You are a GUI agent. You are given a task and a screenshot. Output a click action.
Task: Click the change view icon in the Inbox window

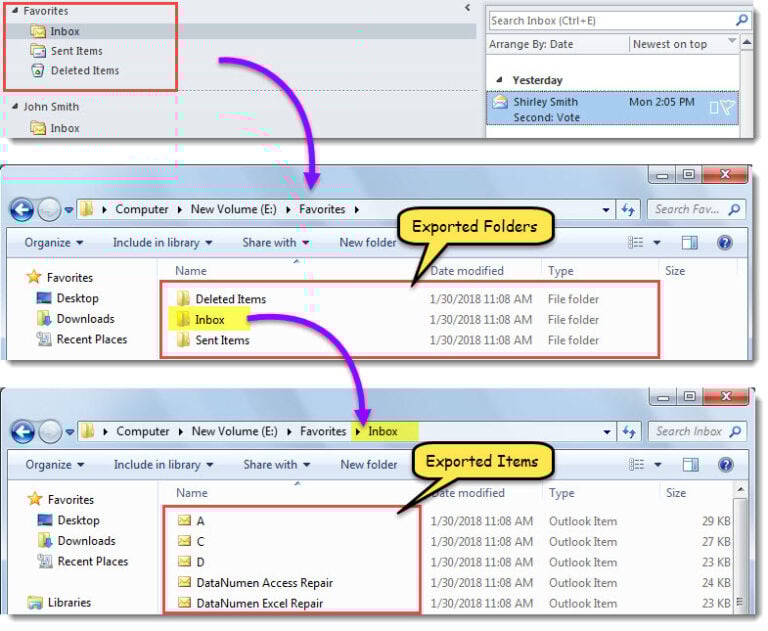pos(636,464)
